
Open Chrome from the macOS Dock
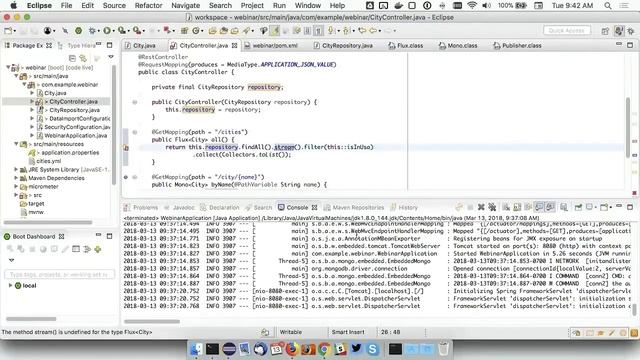[324, 349]
